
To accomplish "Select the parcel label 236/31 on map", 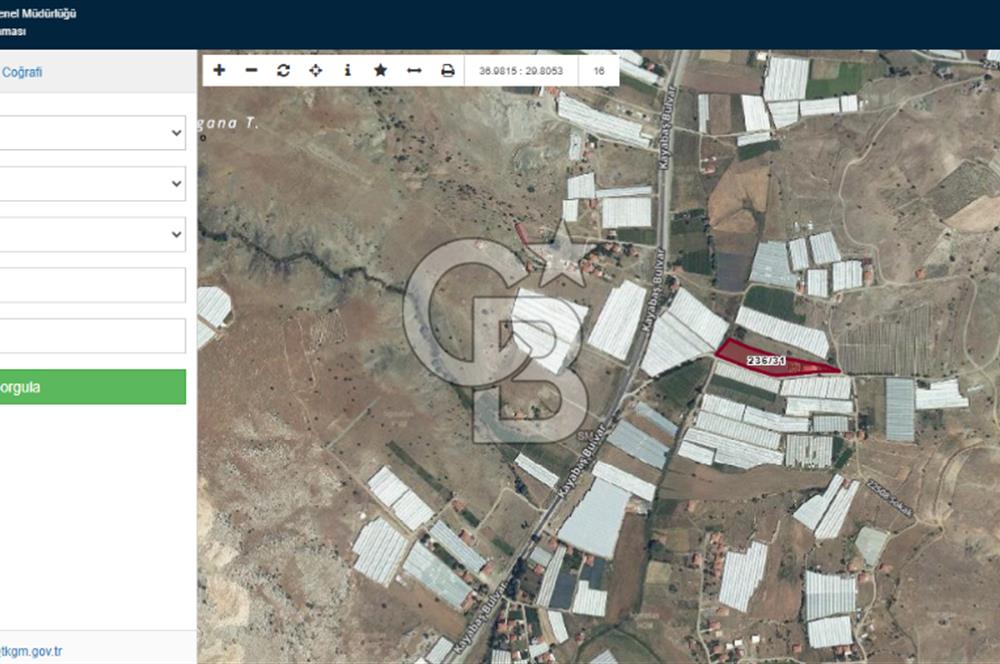I will click(x=766, y=360).
